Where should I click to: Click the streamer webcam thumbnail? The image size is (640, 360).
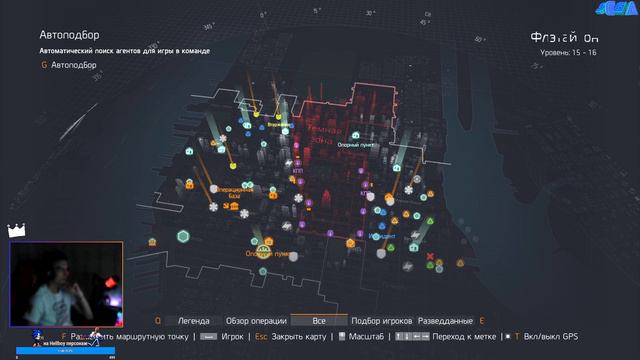[x=66, y=284]
